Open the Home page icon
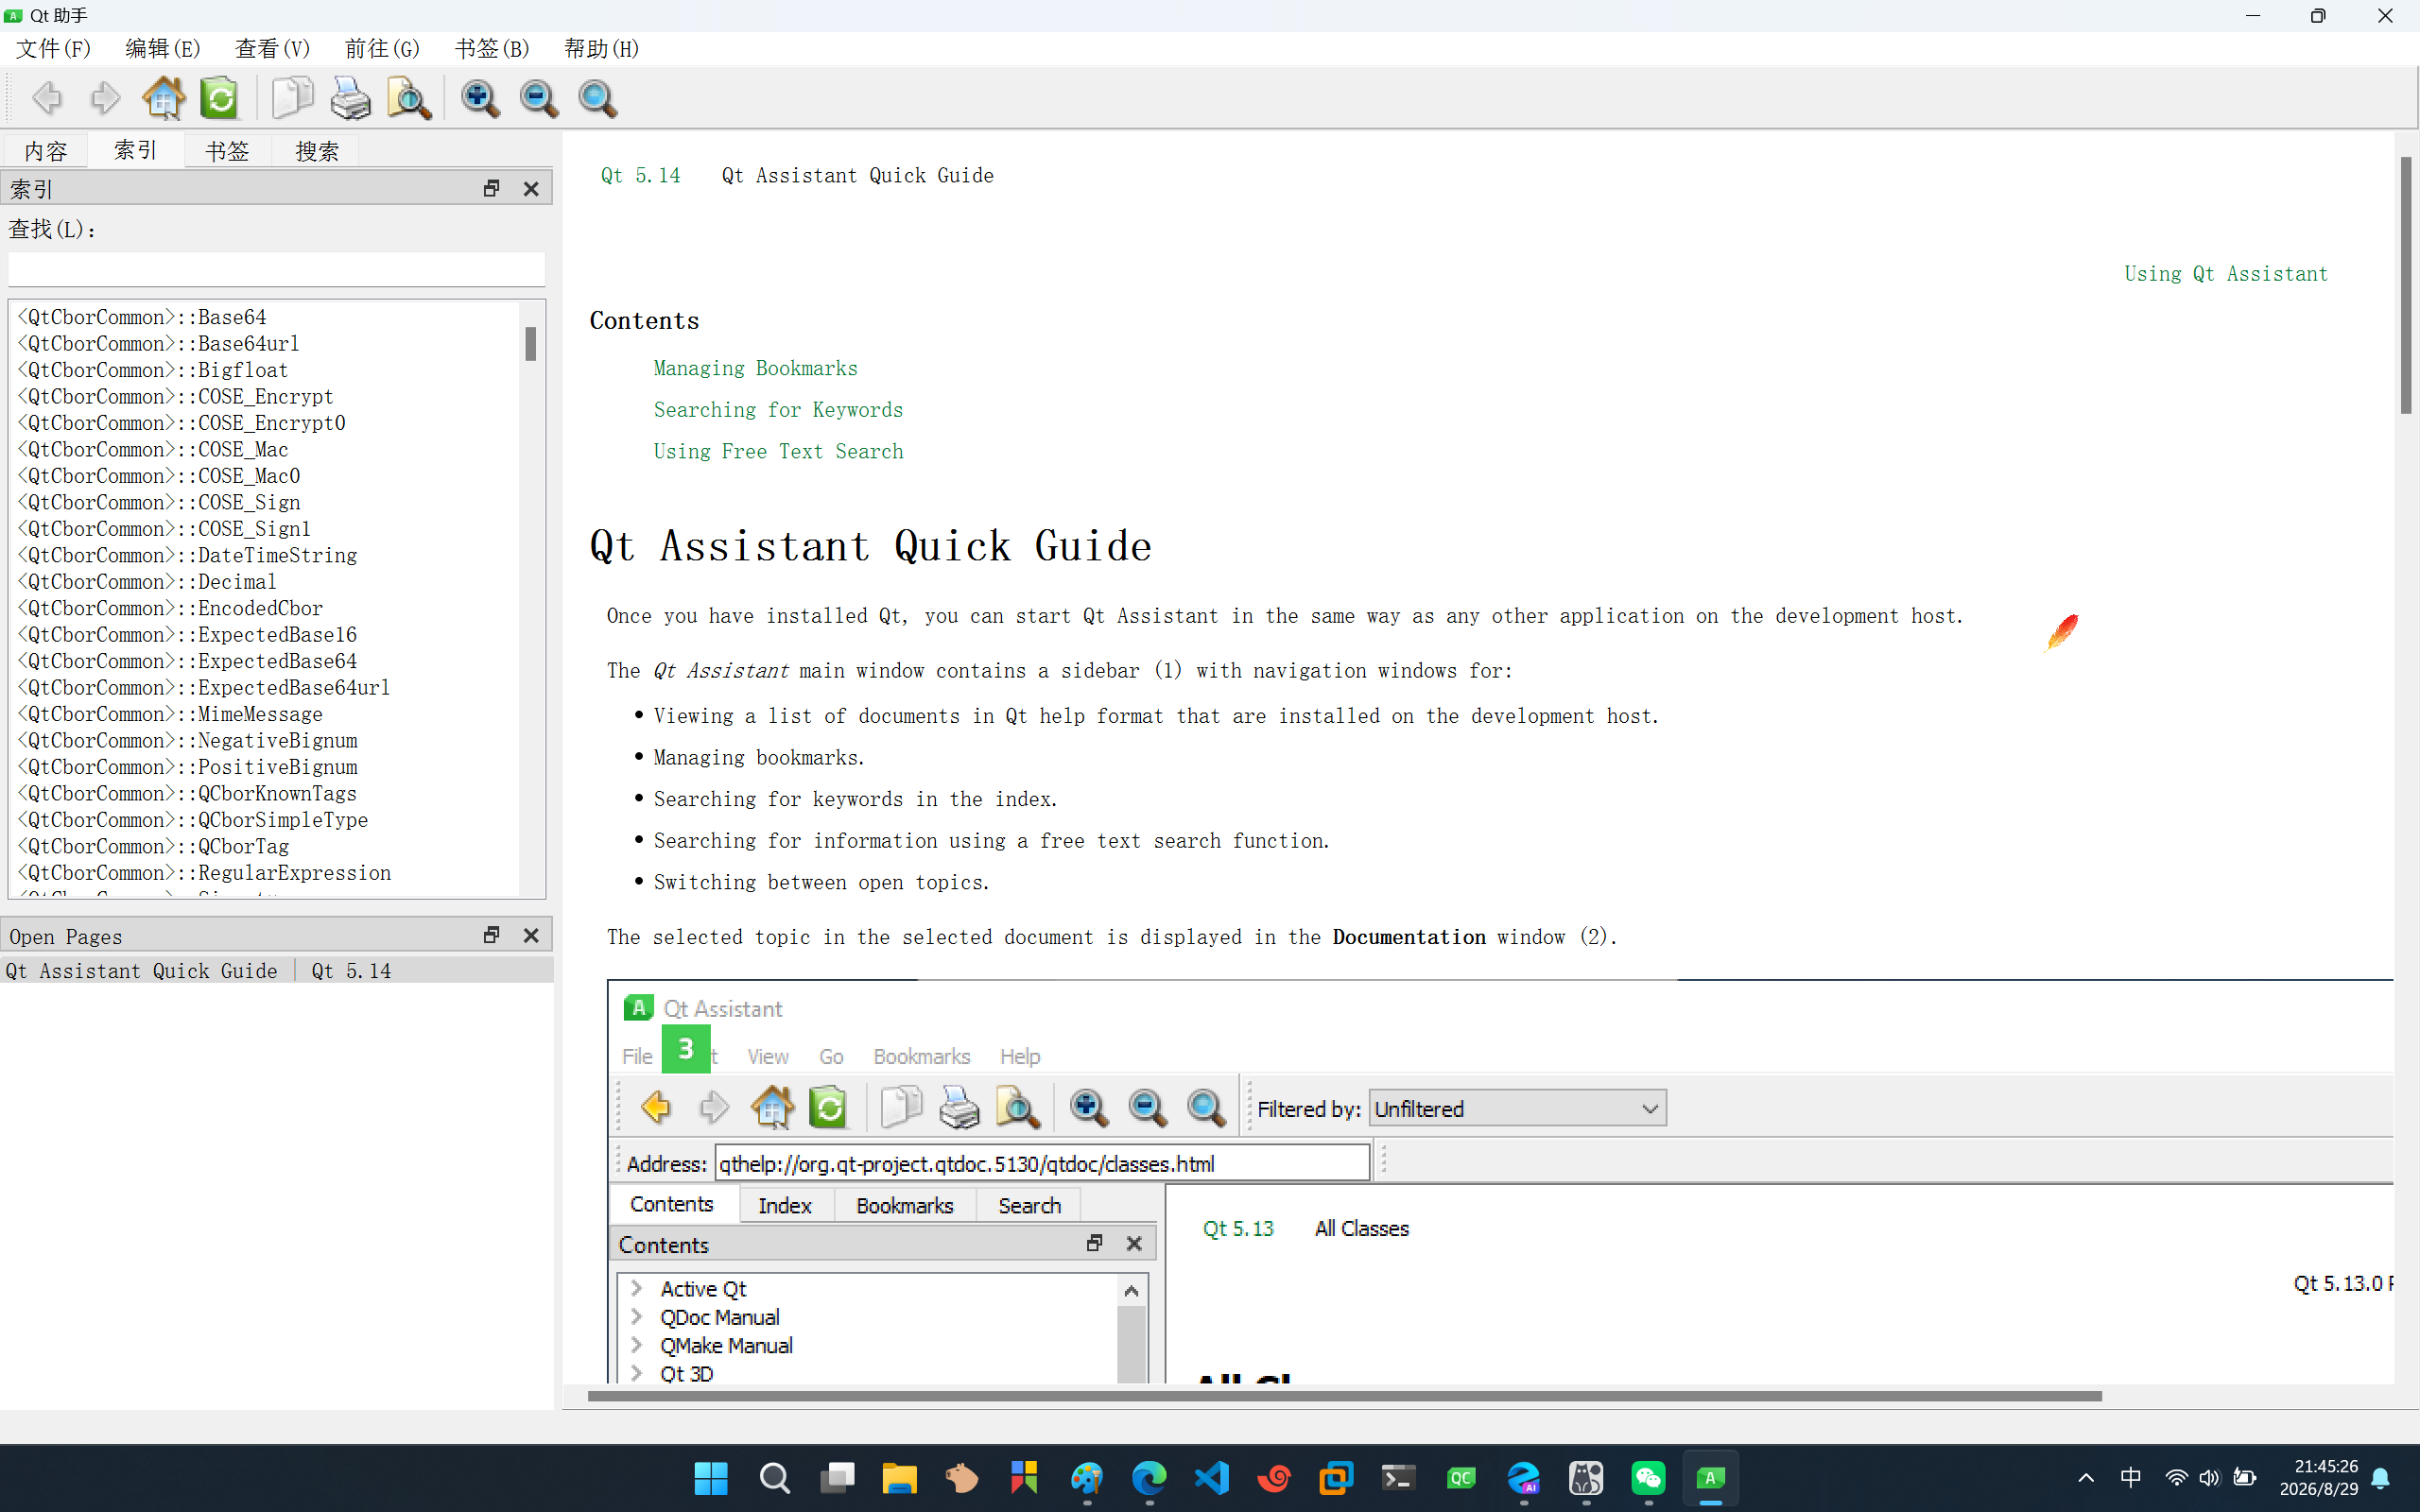2420x1512 pixels. coord(163,98)
